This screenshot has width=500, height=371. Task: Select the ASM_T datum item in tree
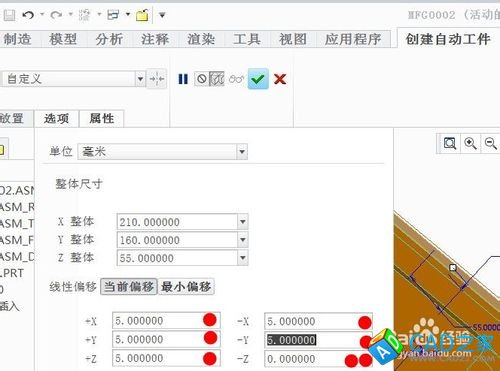(17, 223)
